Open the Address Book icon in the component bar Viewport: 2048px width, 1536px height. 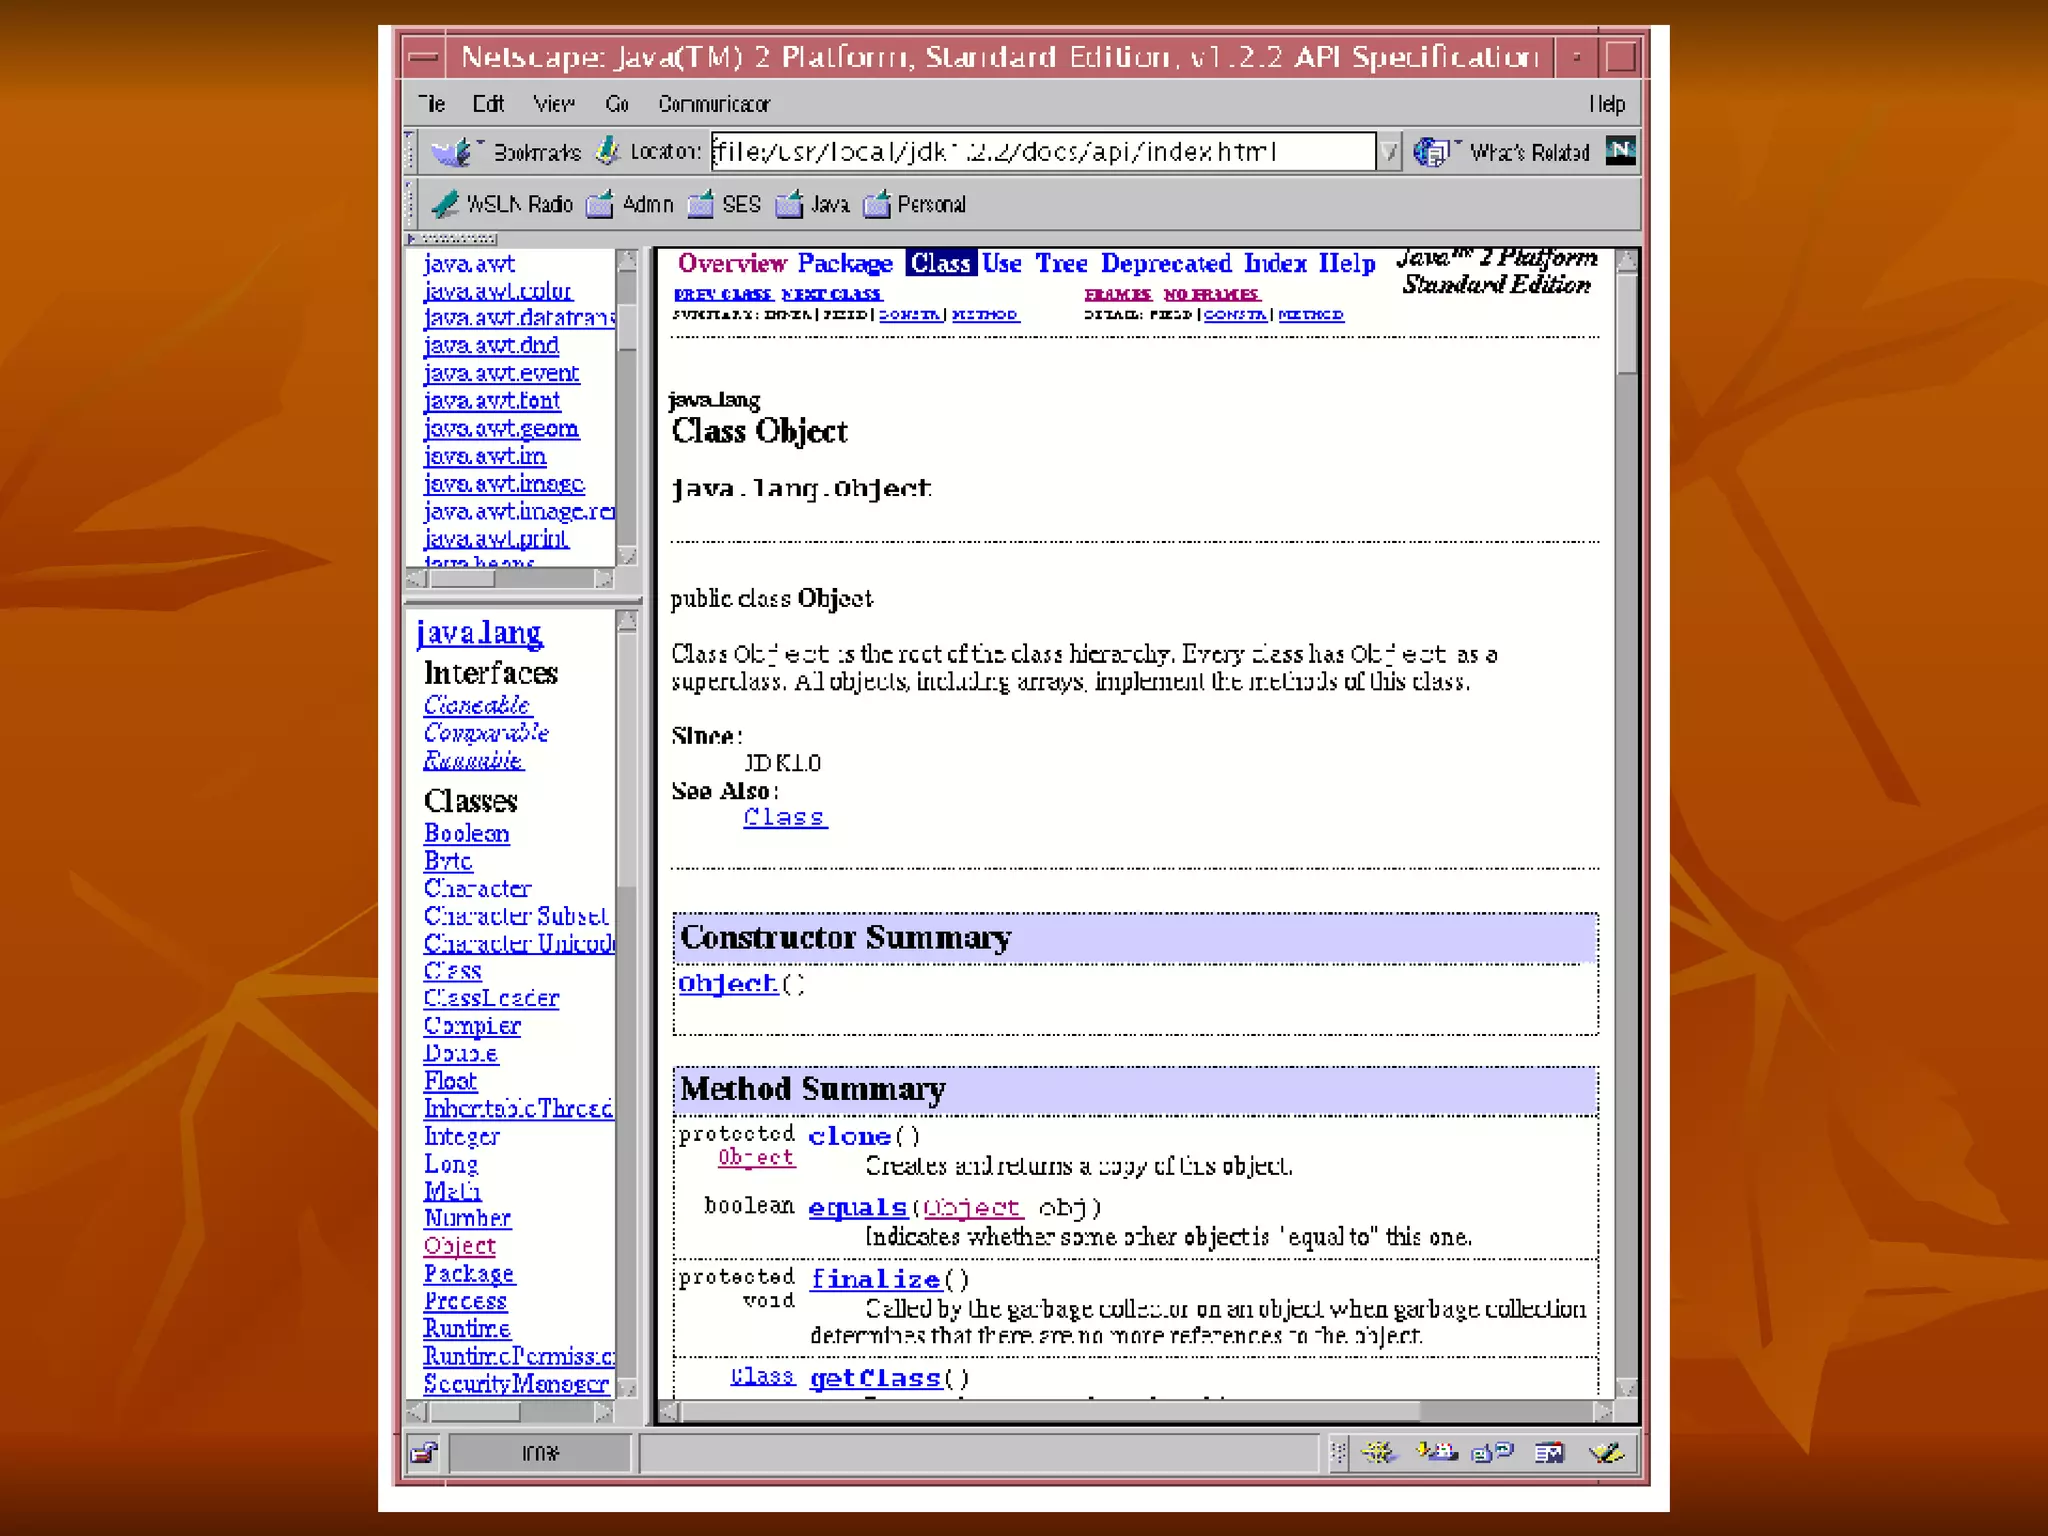click(1549, 1453)
